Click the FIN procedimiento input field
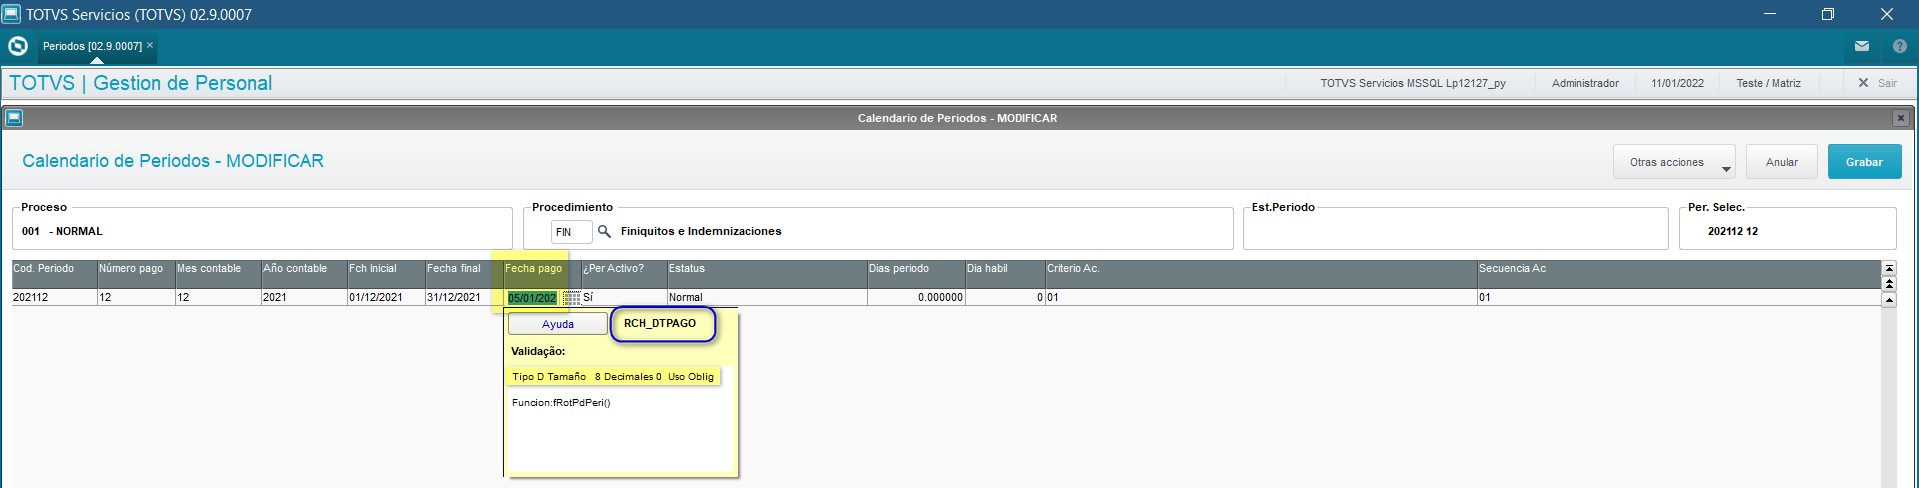1919x488 pixels. [x=571, y=232]
